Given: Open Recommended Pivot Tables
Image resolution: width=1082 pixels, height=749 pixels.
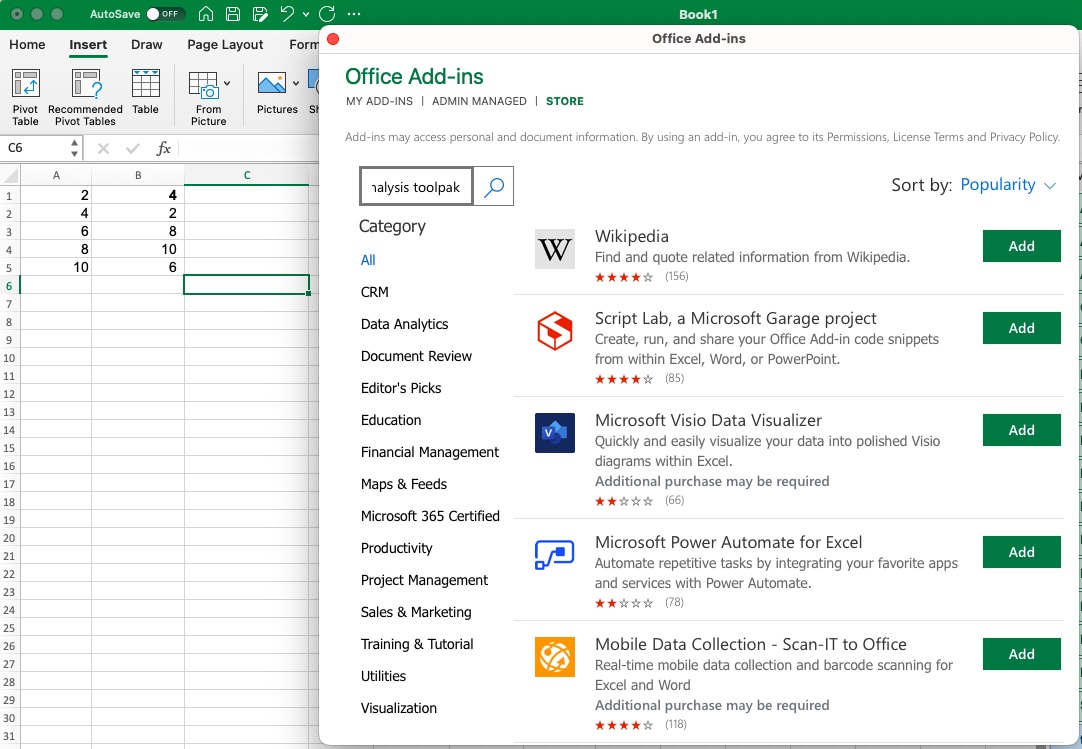Looking at the screenshot, I should 86,97.
